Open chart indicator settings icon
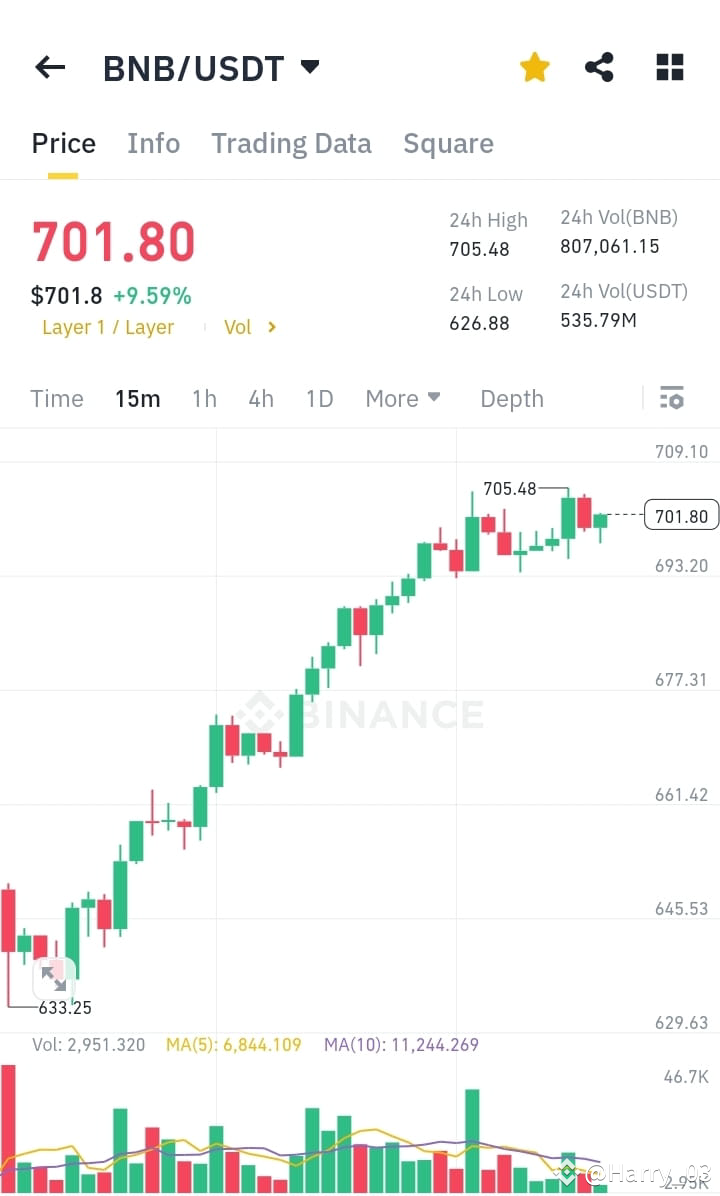This screenshot has width=720, height=1196. tap(671, 398)
